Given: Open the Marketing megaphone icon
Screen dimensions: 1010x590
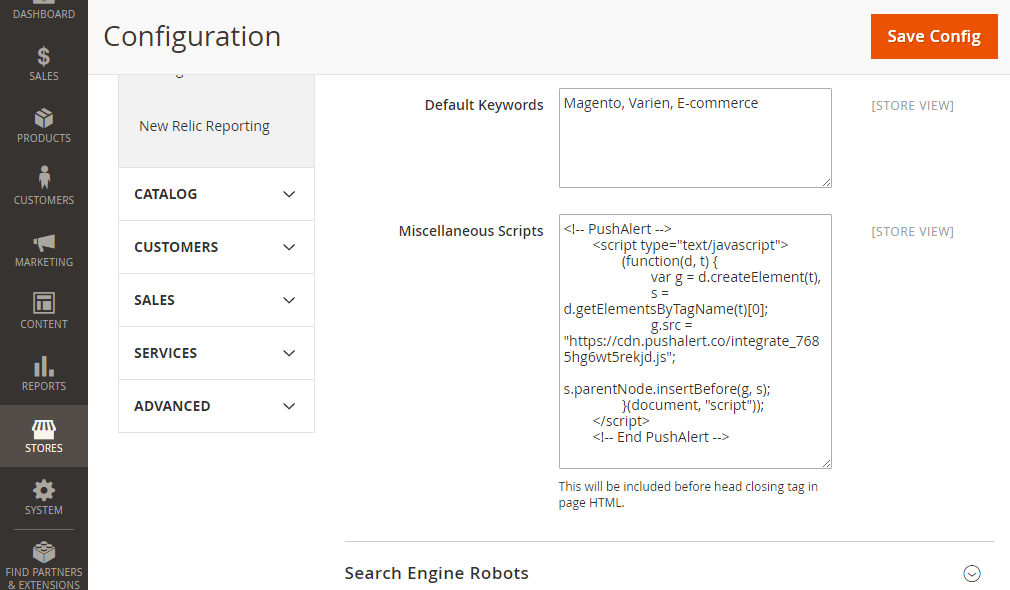Looking at the screenshot, I should [x=44, y=243].
